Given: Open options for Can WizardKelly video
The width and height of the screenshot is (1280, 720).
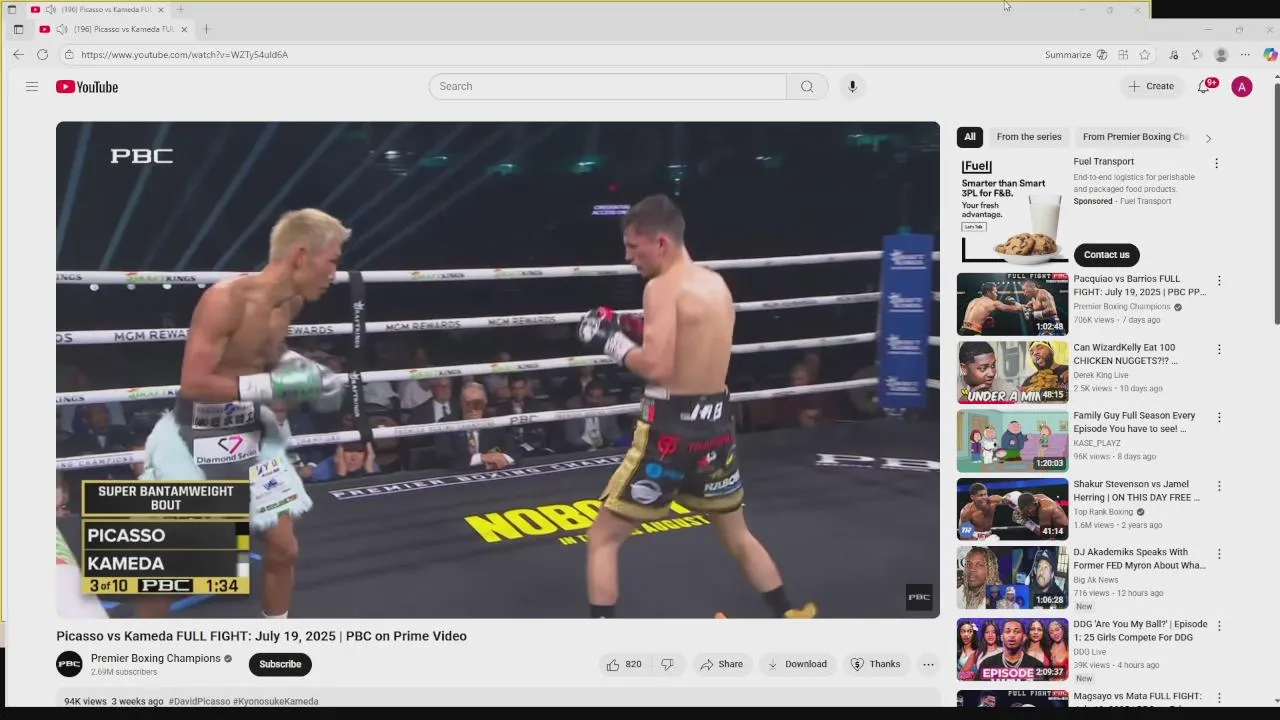Looking at the screenshot, I should coord(1218,349).
